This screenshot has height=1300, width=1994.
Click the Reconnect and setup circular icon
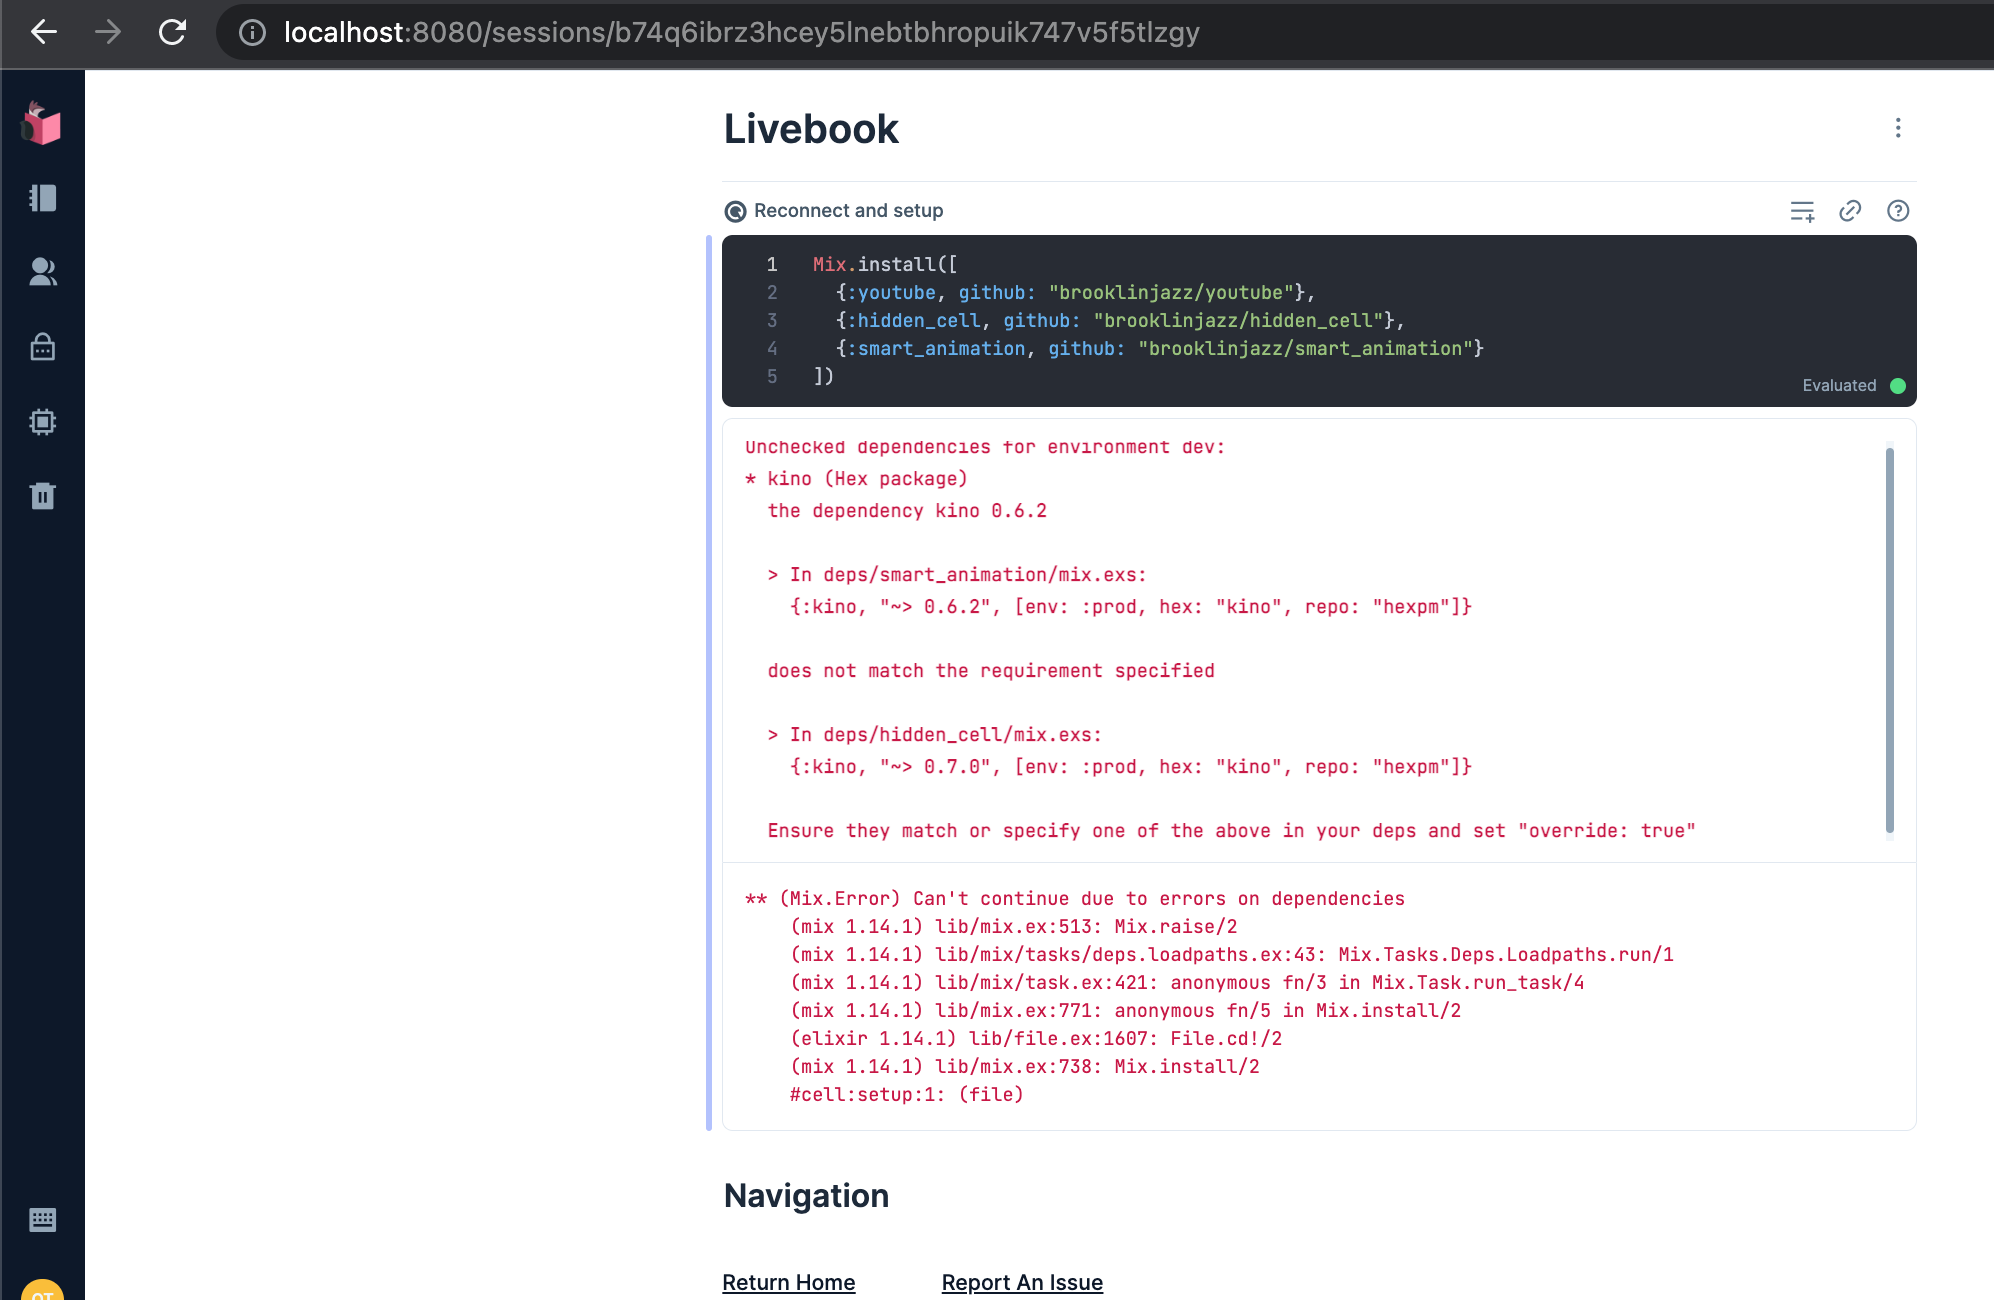tap(735, 211)
